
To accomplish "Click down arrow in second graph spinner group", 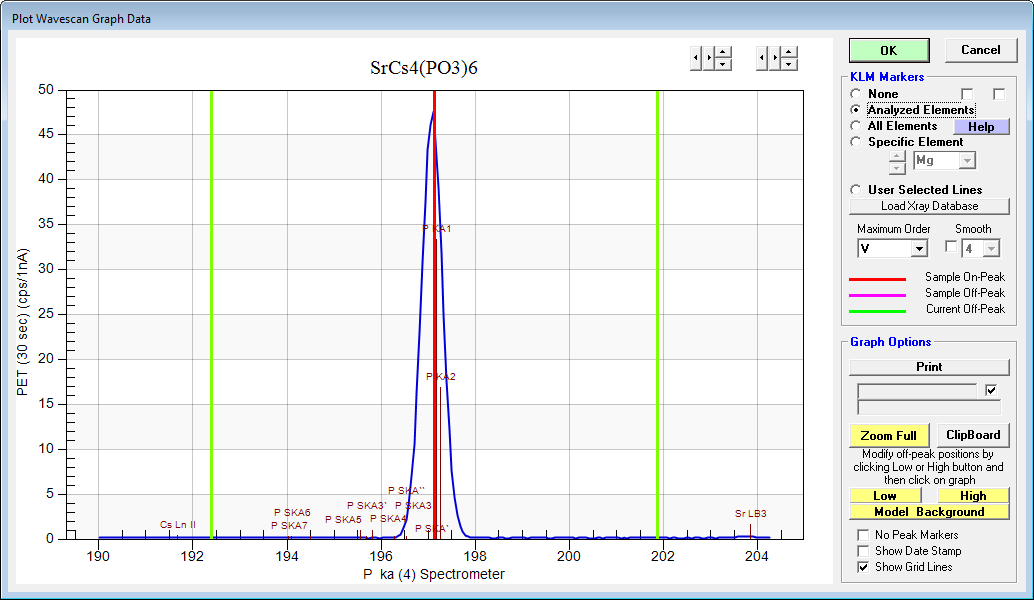I will [x=789, y=64].
